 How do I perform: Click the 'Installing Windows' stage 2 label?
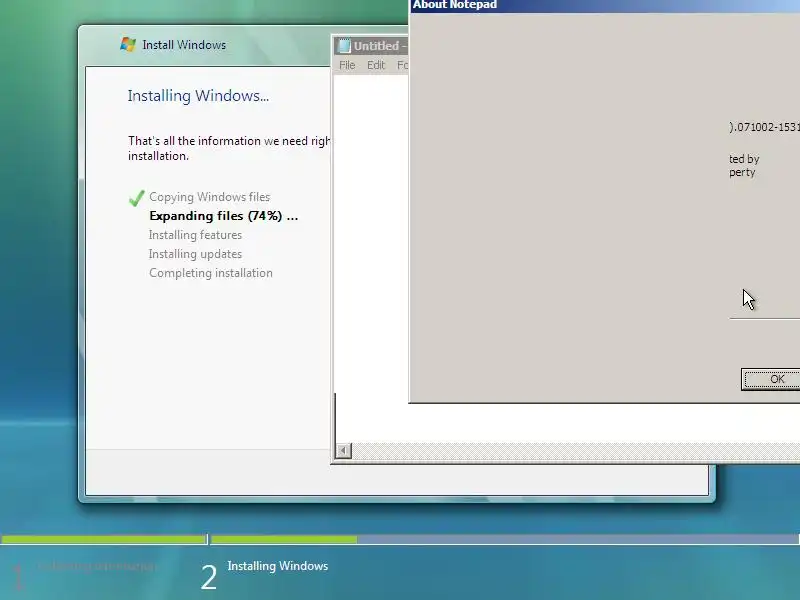(x=278, y=566)
